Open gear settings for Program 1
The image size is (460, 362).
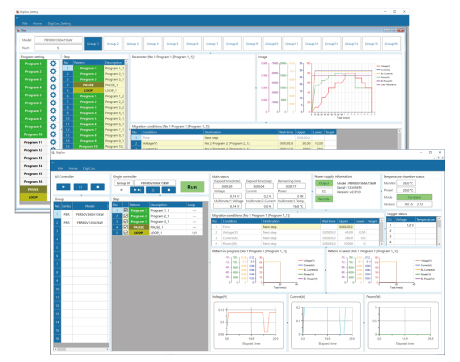[53, 63]
